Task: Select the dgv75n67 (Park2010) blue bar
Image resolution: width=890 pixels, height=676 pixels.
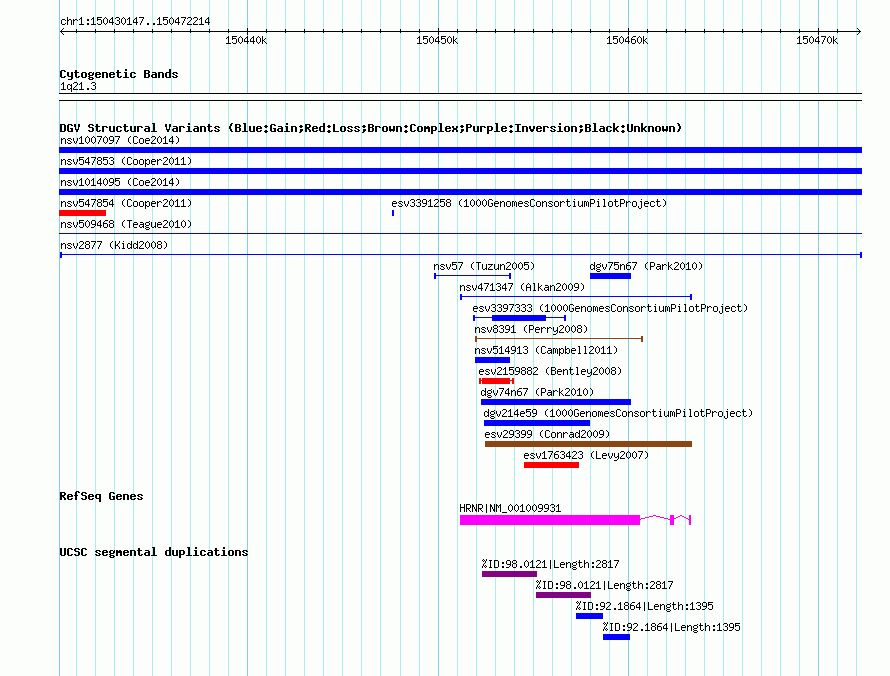Action: [610, 276]
